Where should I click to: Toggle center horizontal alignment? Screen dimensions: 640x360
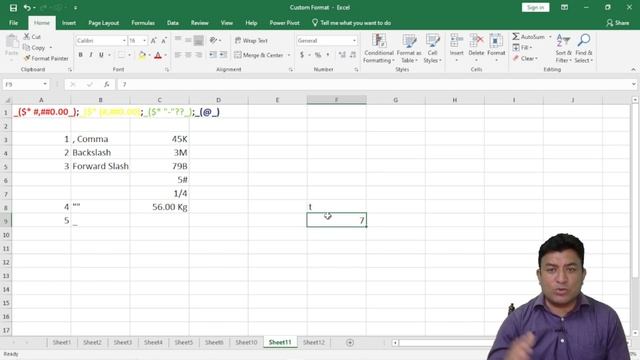(188, 55)
